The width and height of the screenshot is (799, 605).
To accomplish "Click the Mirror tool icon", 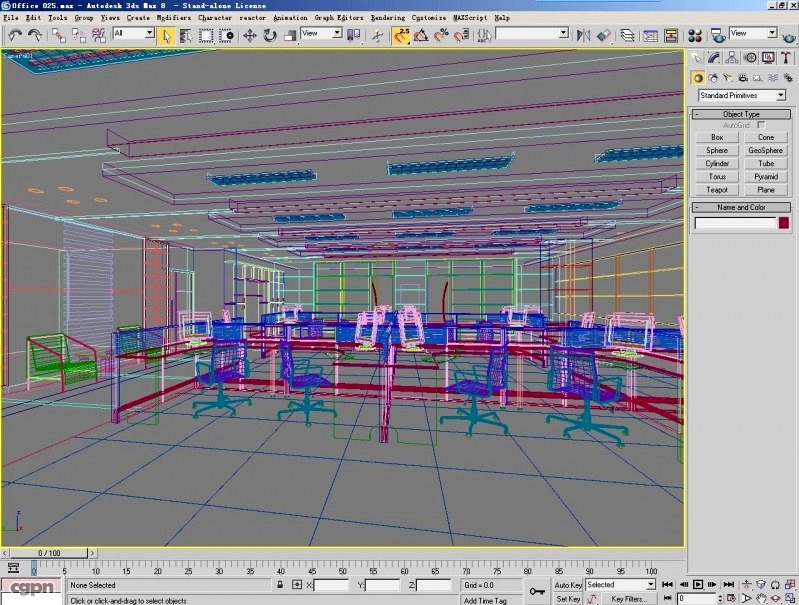I will (x=583, y=35).
